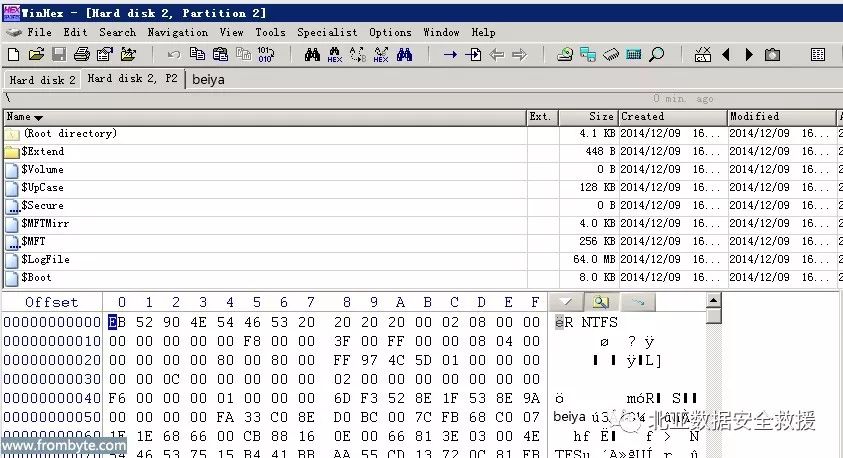Viewport: 843px width, 458px height.
Task: Click the Replace Hex Values icon
Action: (x=381, y=54)
